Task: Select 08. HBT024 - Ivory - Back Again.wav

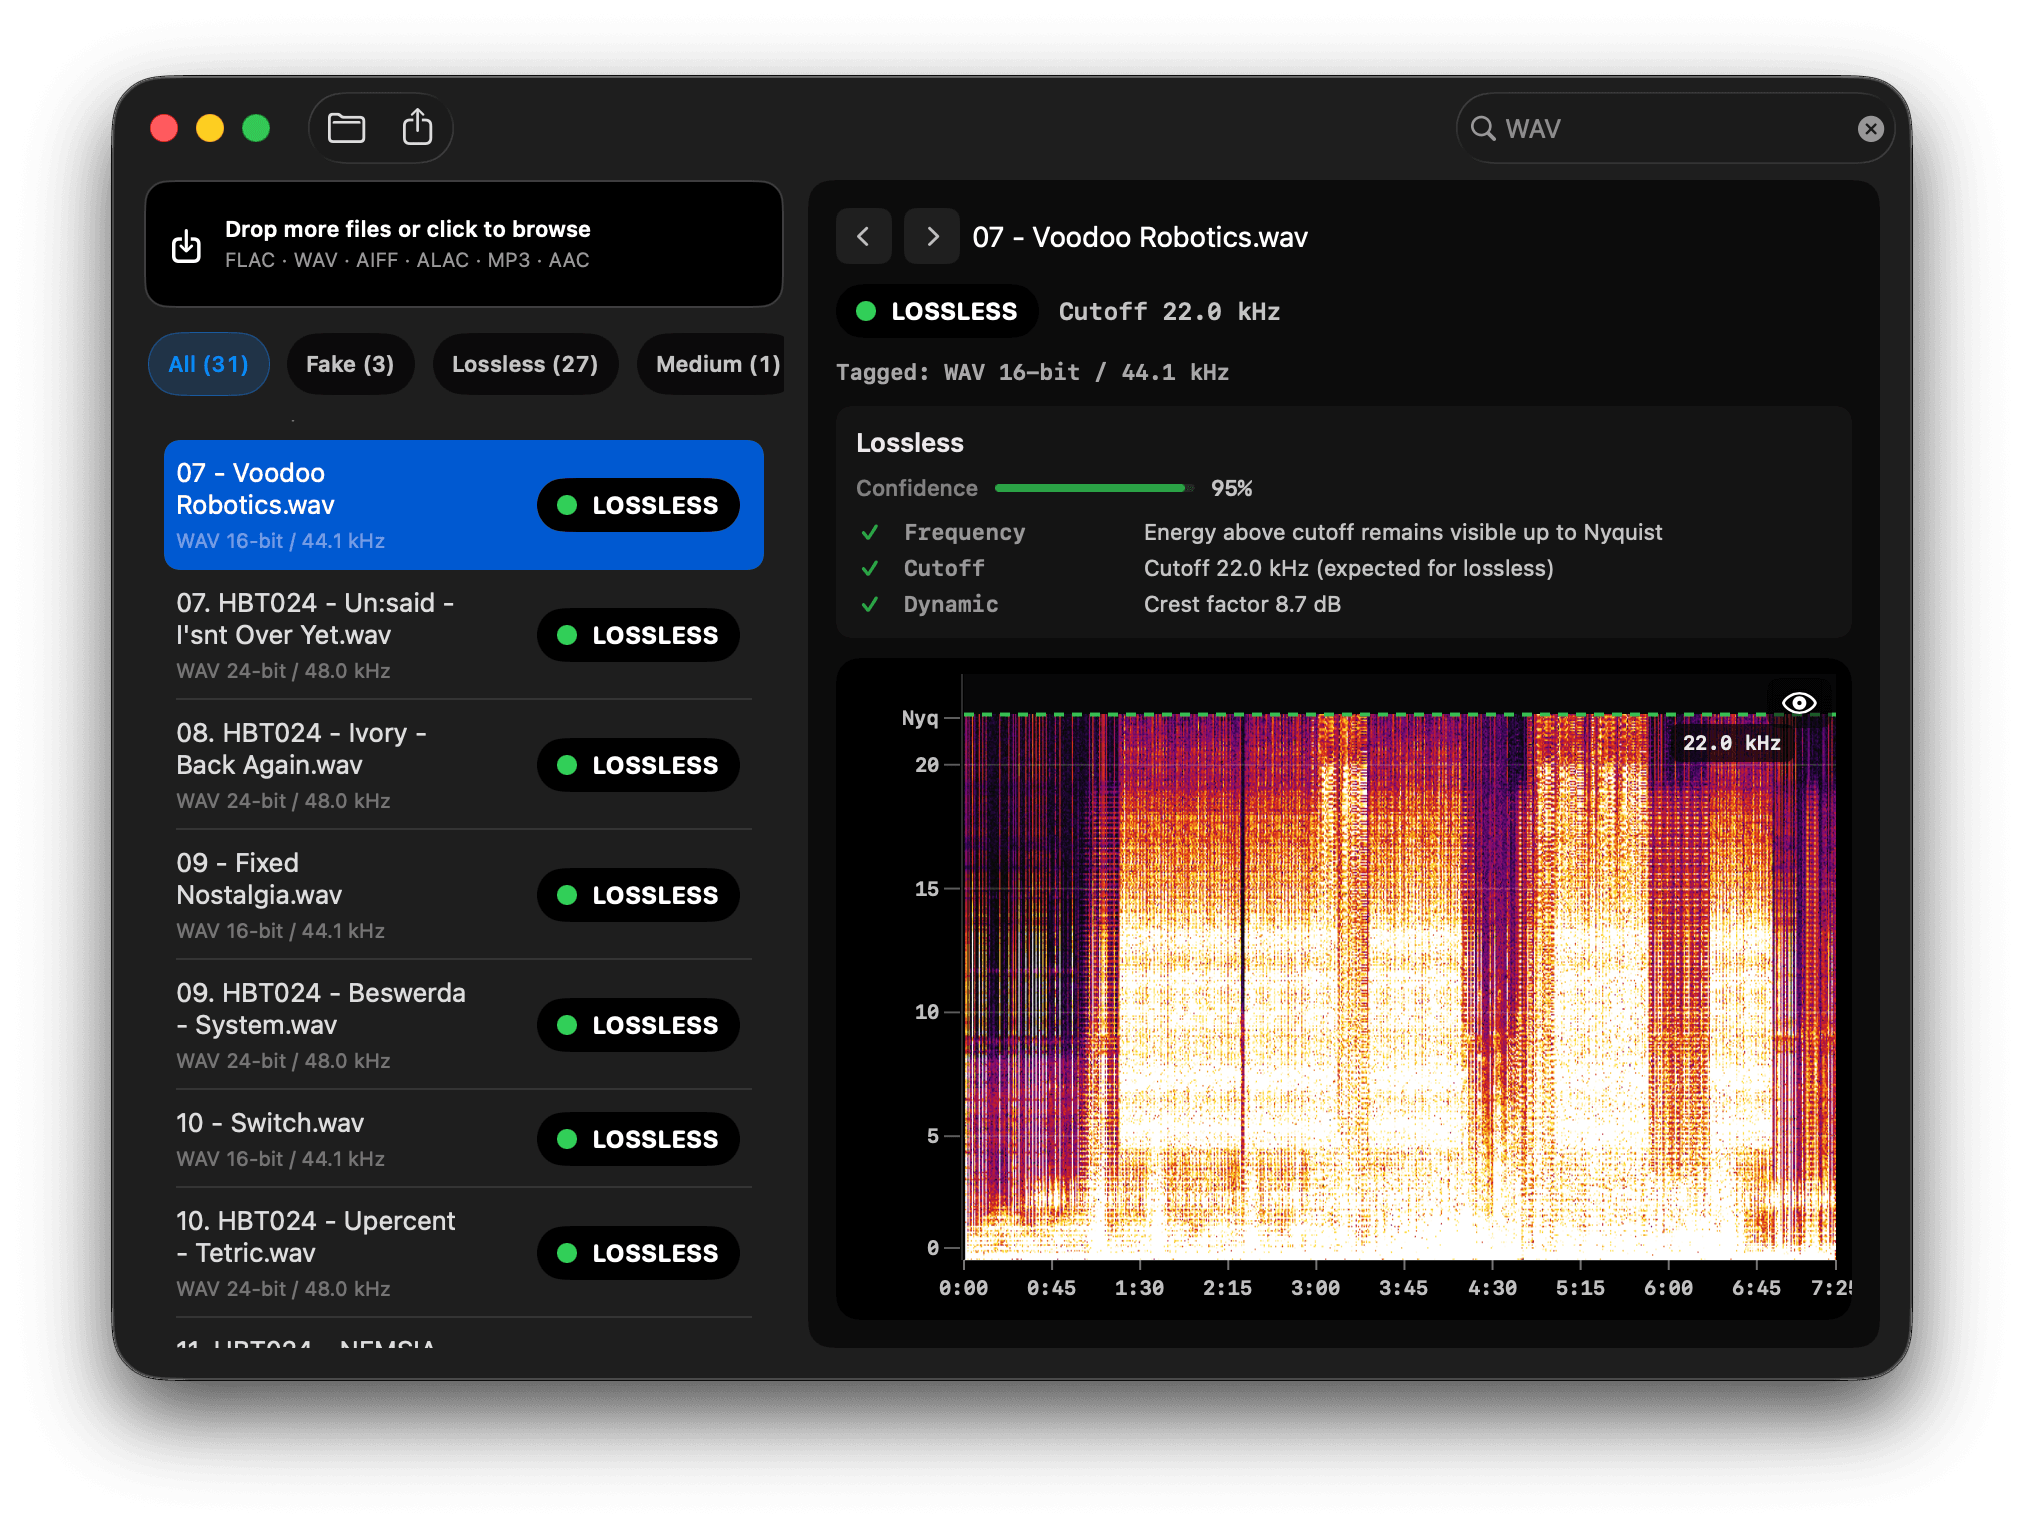Action: [464, 765]
